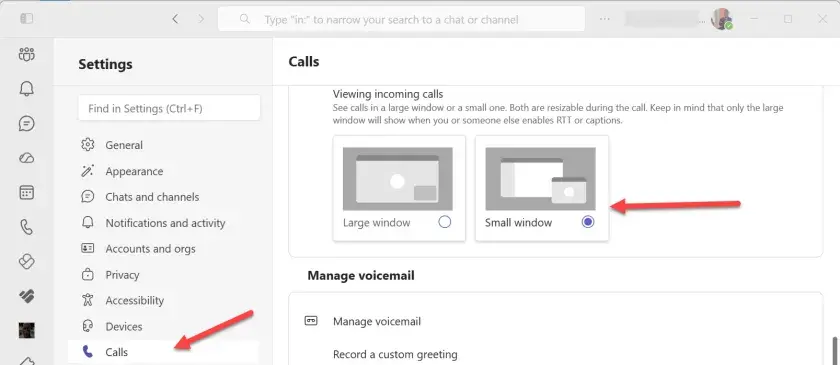Screen dimensions: 840x365
Task: Open Manage voicemail option
Action: (377, 321)
